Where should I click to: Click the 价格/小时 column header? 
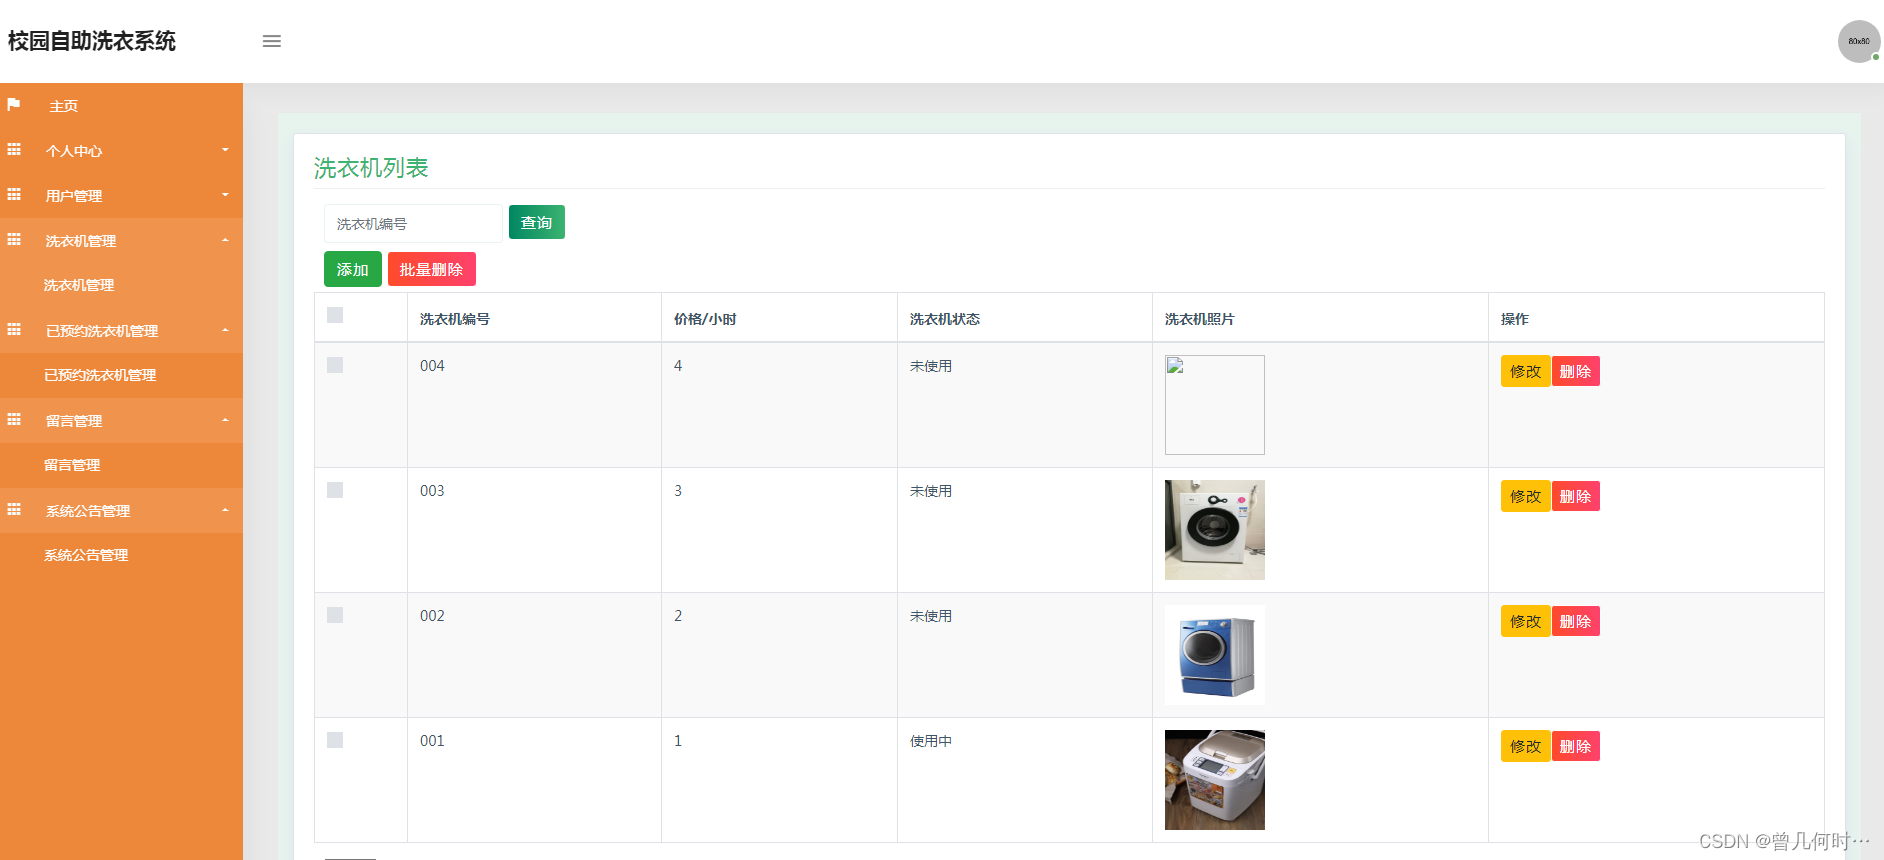point(705,319)
